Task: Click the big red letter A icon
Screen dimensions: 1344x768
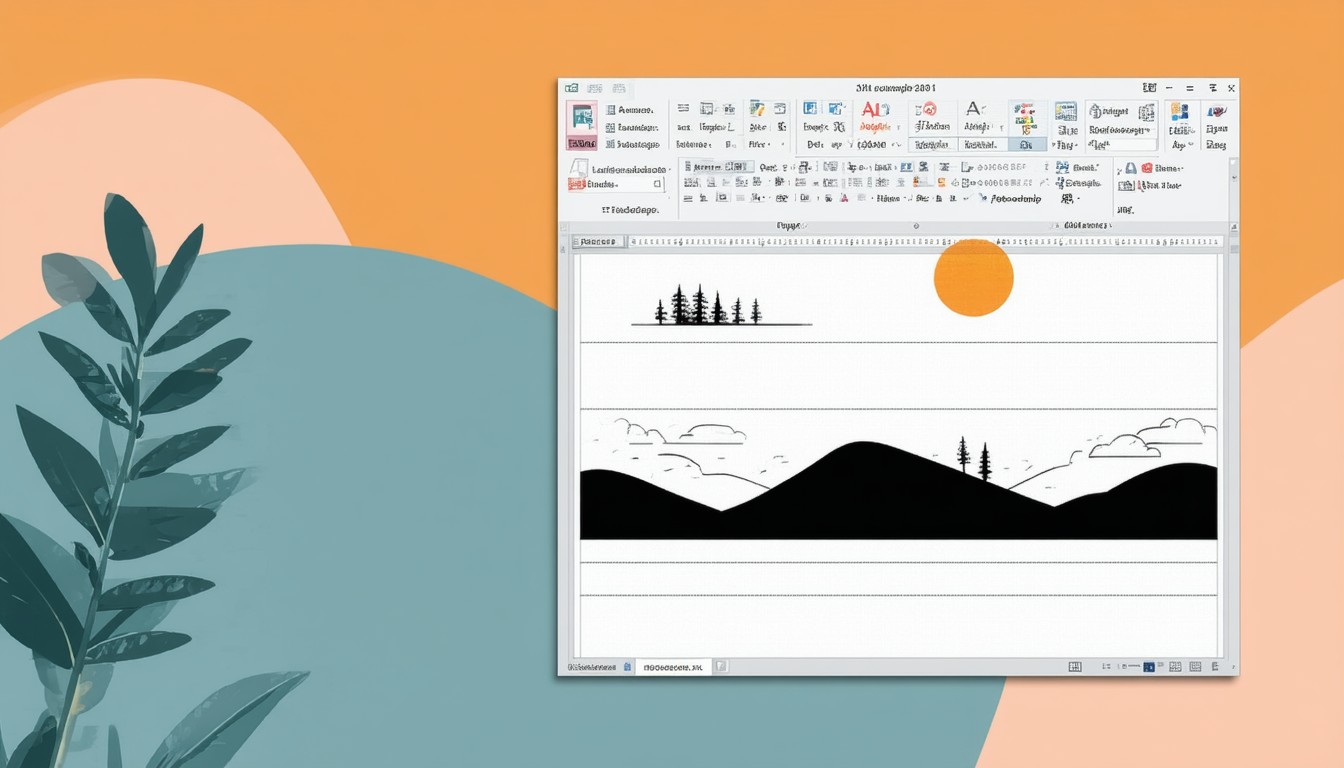Action: tap(873, 110)
